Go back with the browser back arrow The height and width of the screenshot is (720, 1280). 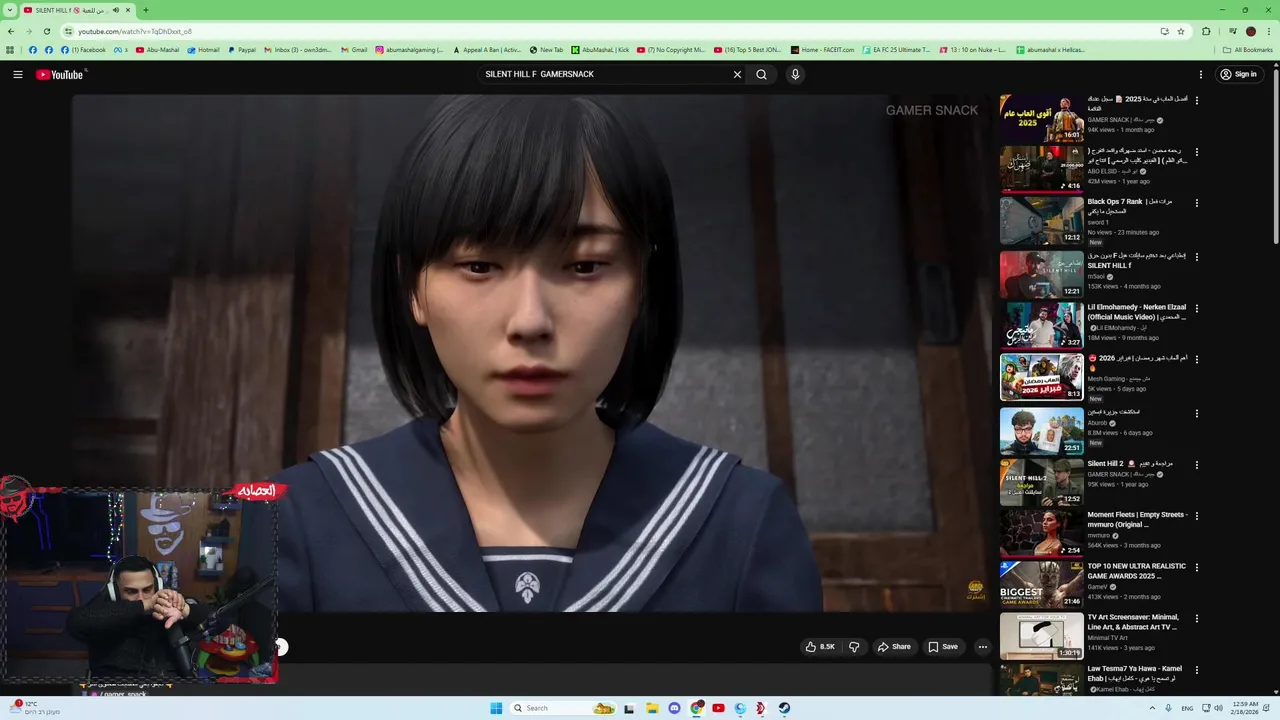coord(11,31)
